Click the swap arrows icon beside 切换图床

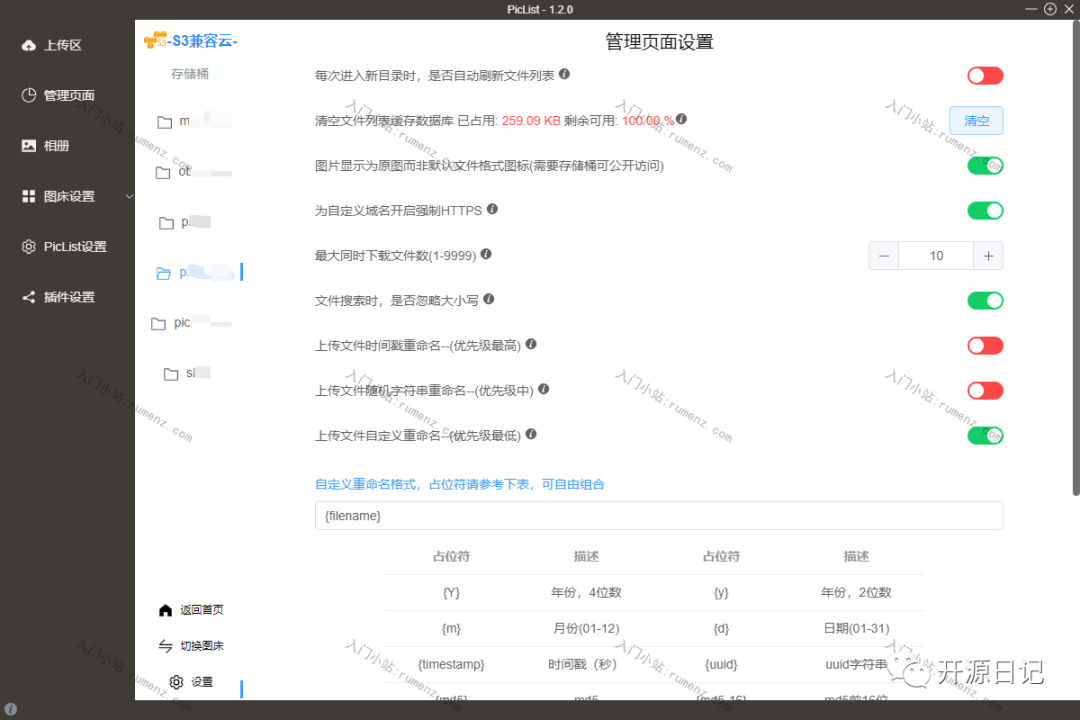click(165, 646)
